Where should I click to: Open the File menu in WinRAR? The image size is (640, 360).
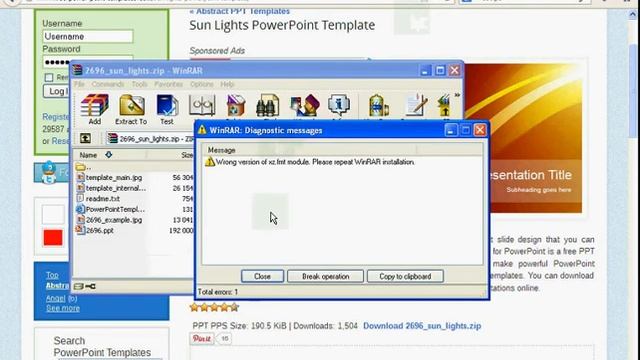pos(79,84)
